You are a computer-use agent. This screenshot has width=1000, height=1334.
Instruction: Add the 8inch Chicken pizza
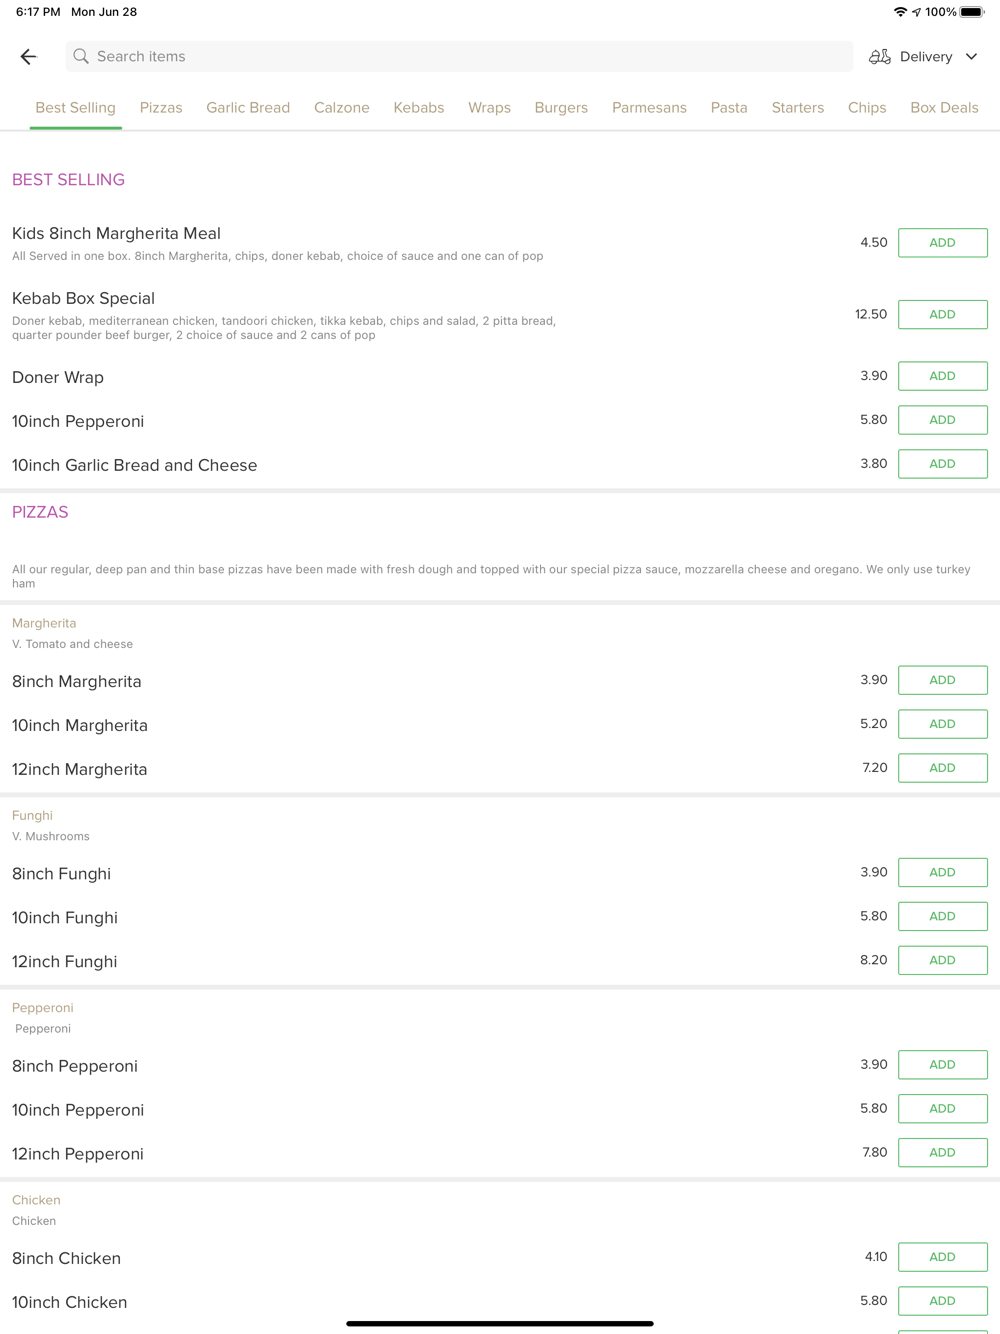click(x=942, y=1257)
